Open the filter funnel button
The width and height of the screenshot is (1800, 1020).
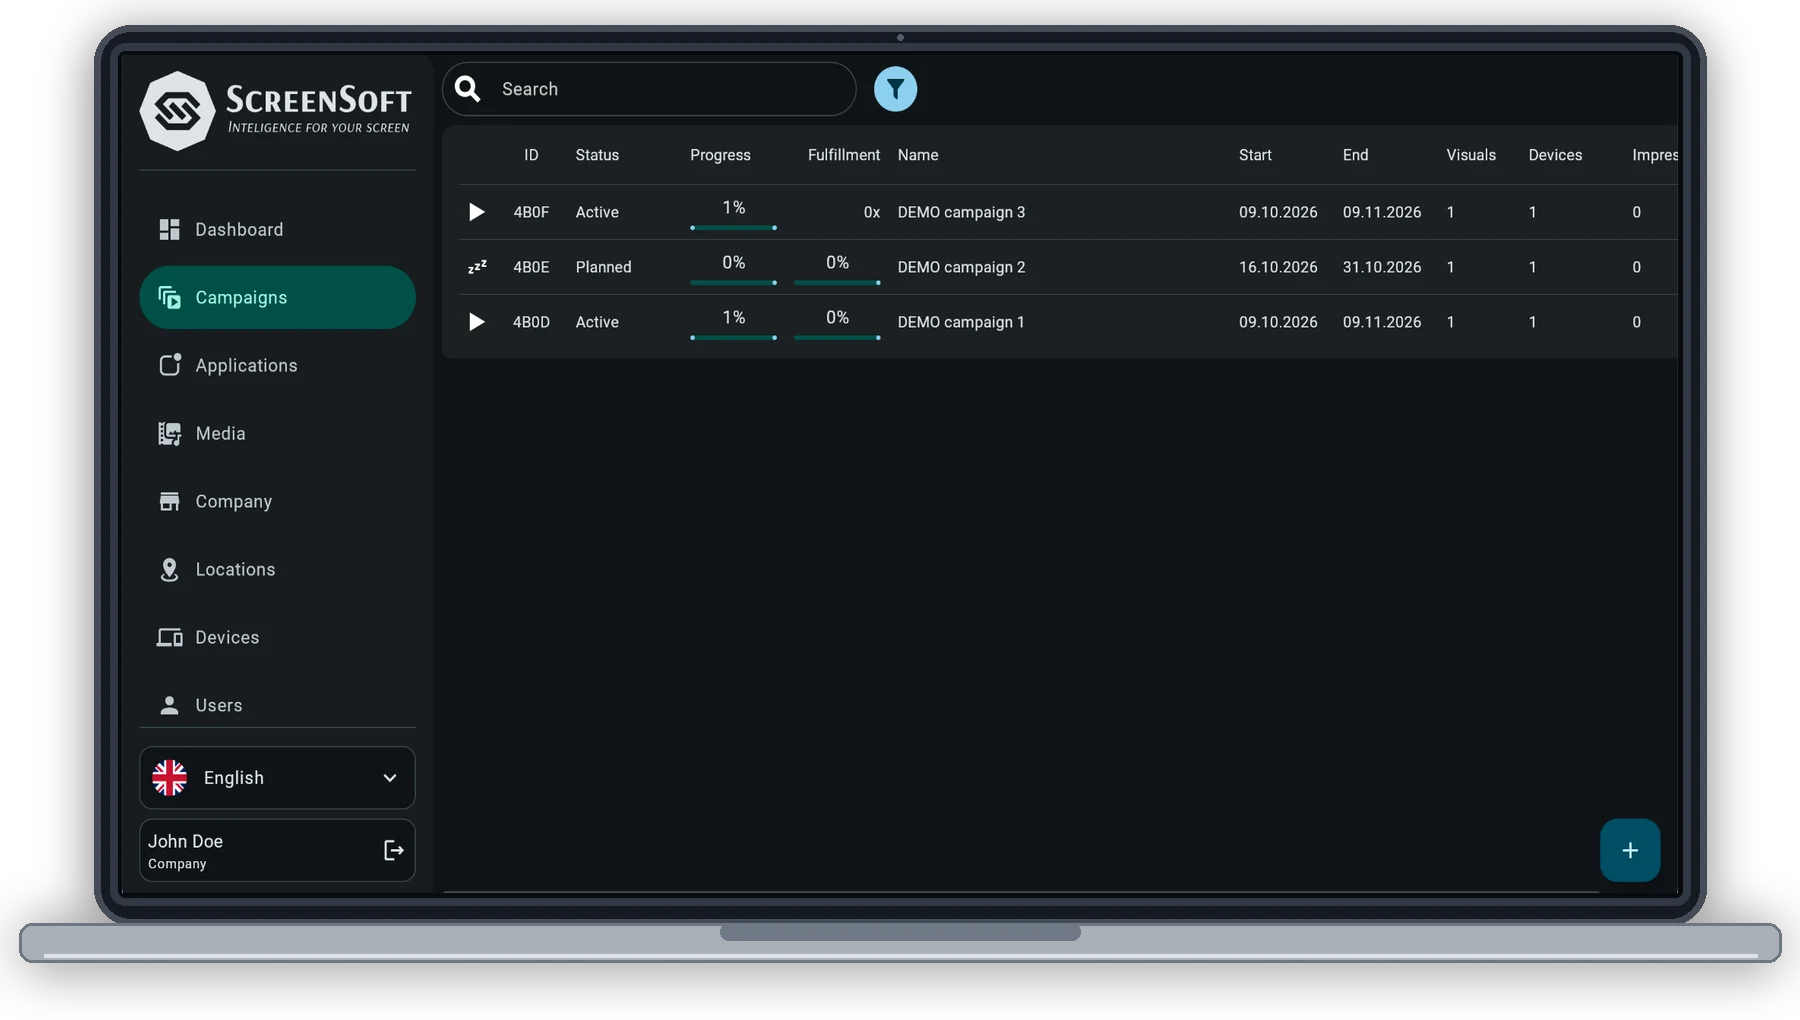tap(895, 89)
